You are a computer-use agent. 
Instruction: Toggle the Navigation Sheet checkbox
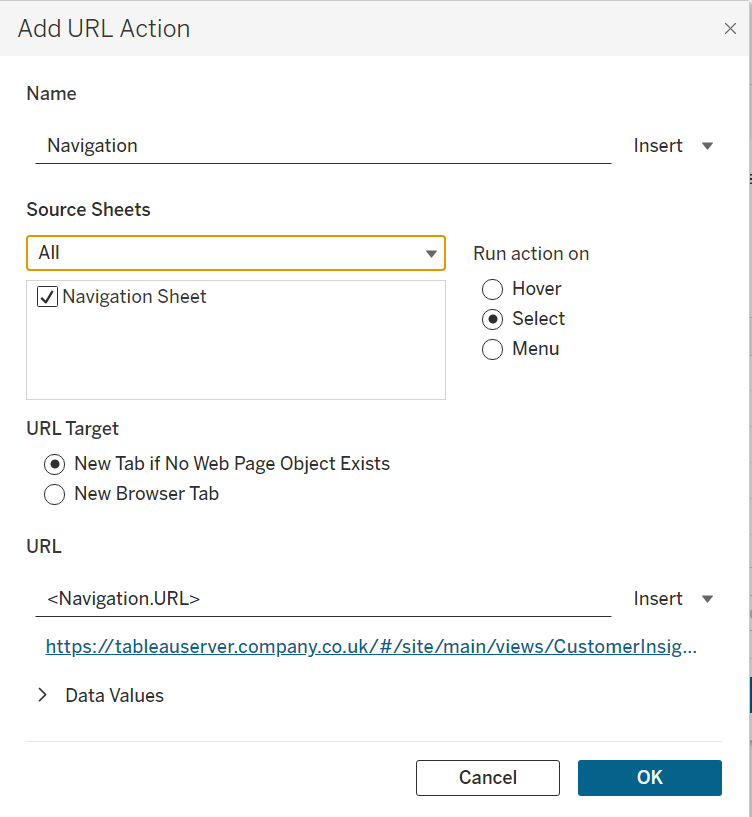[x=47, y=297]
